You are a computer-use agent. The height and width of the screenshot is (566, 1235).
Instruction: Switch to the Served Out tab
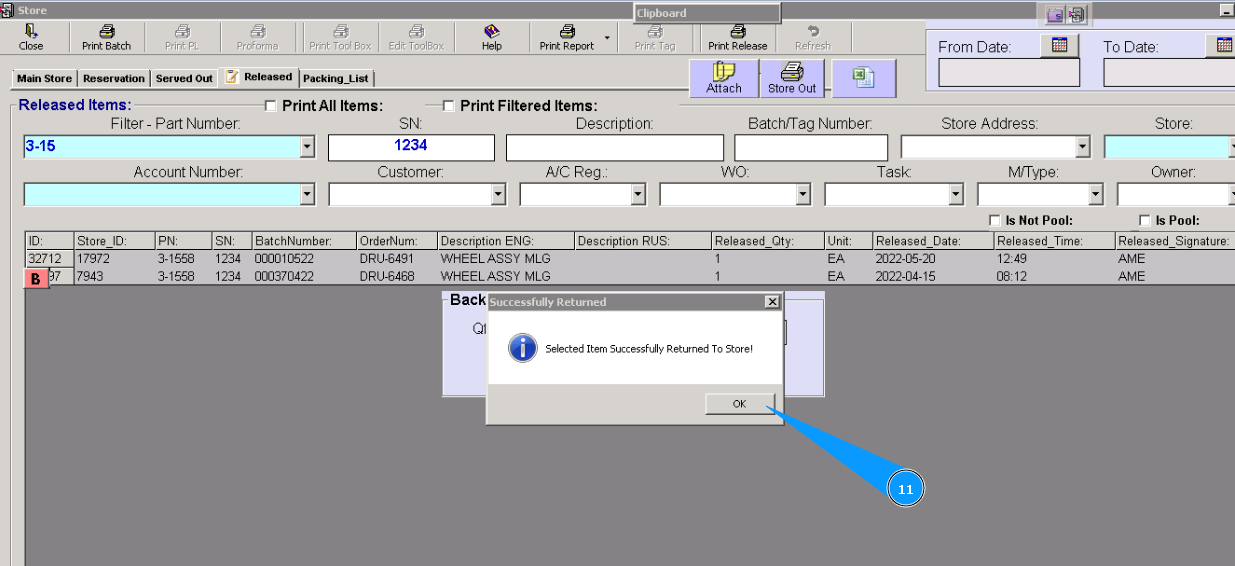pyautogui.click(x=184, y=78)
